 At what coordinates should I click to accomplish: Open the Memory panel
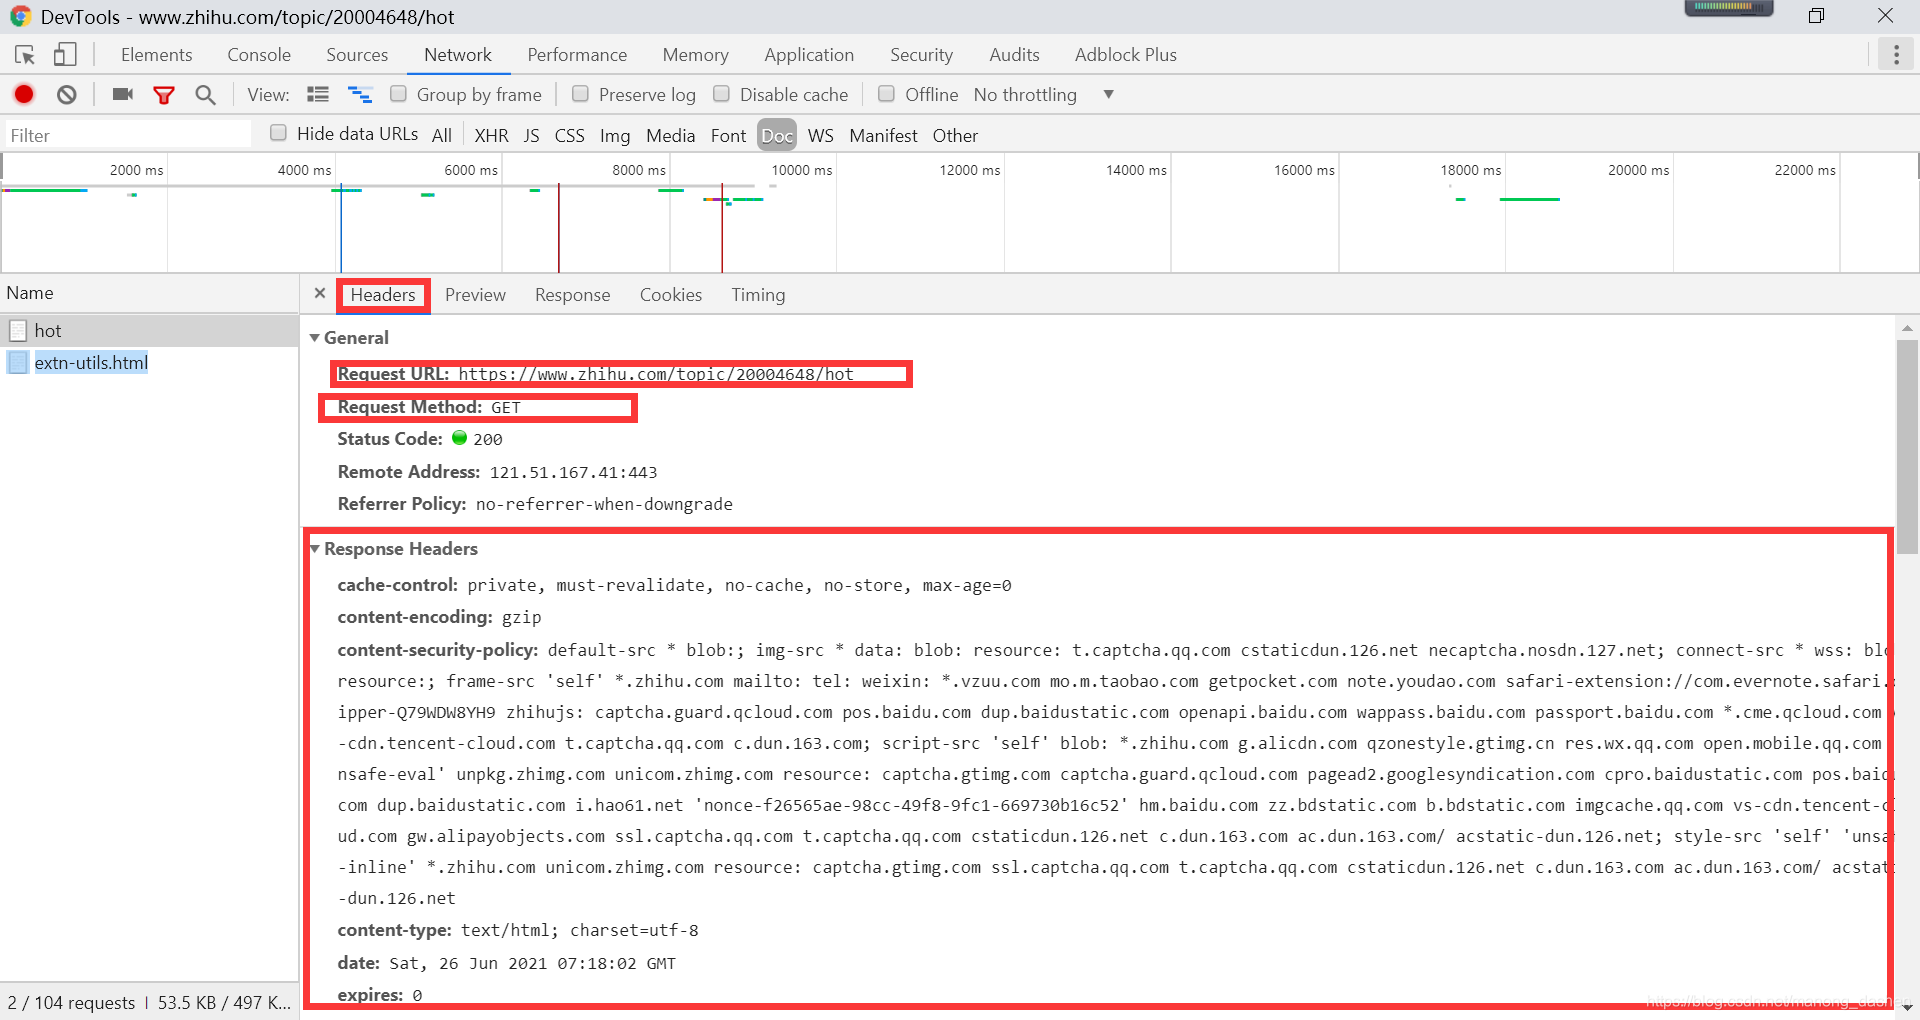pos(695,55)
